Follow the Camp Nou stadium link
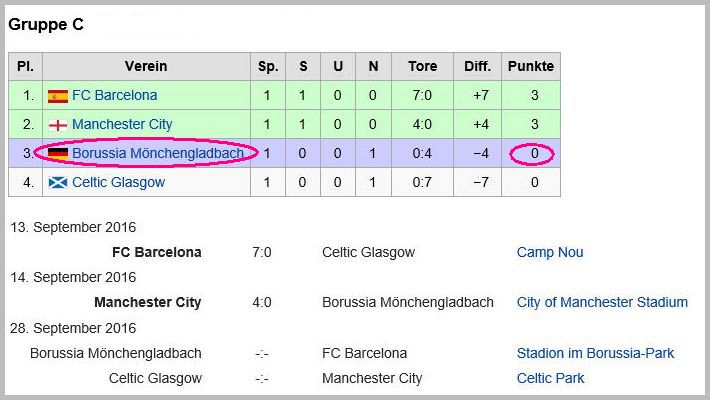 550,252
